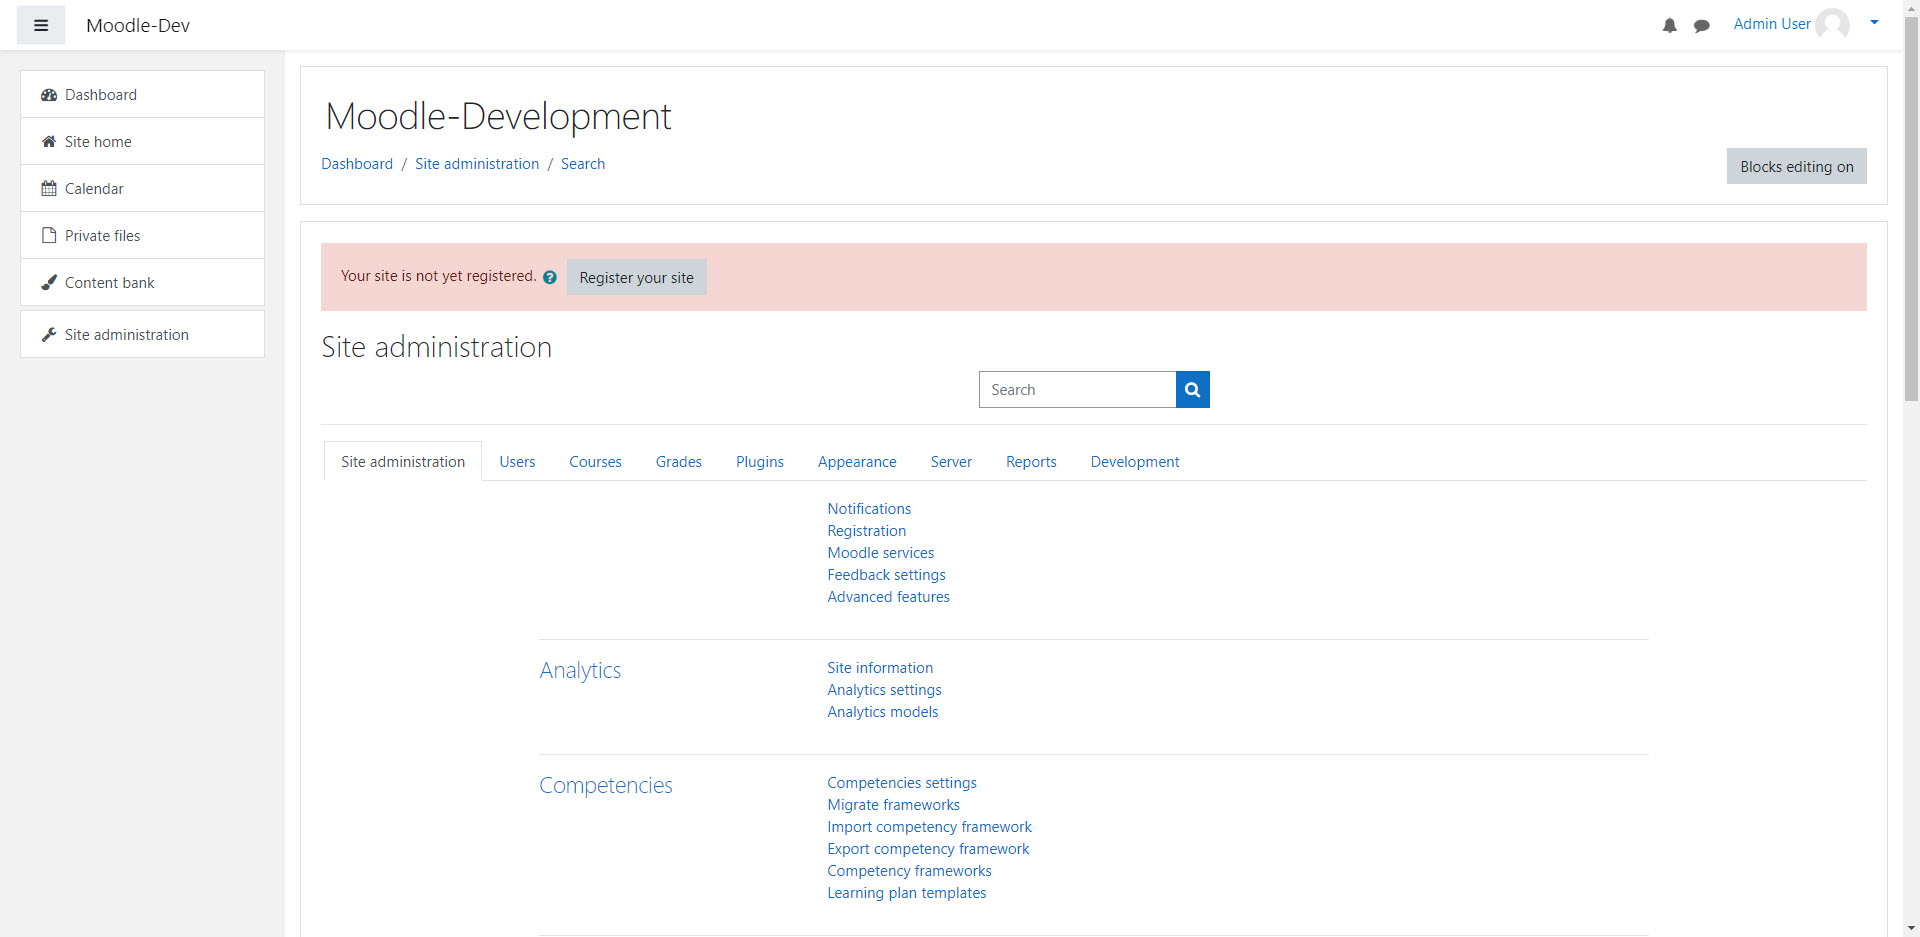Go to Site home in sidebar
1920x937 pixels.
pyautogui.click(x=142, y=142)
